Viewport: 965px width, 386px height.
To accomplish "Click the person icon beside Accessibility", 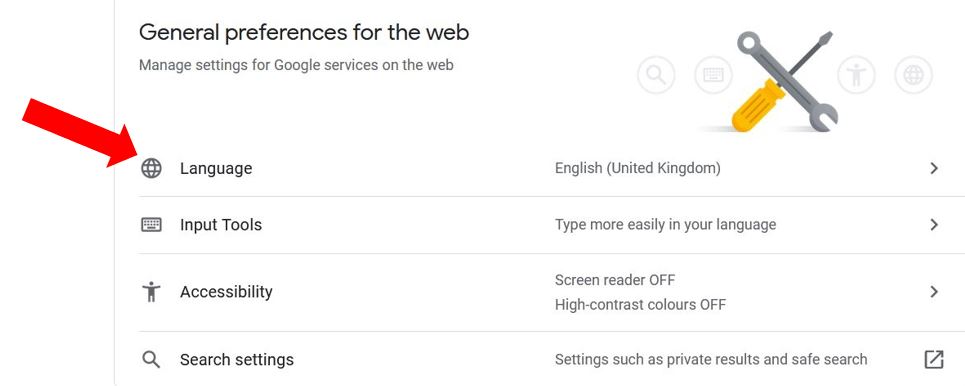I will (151, 292).
